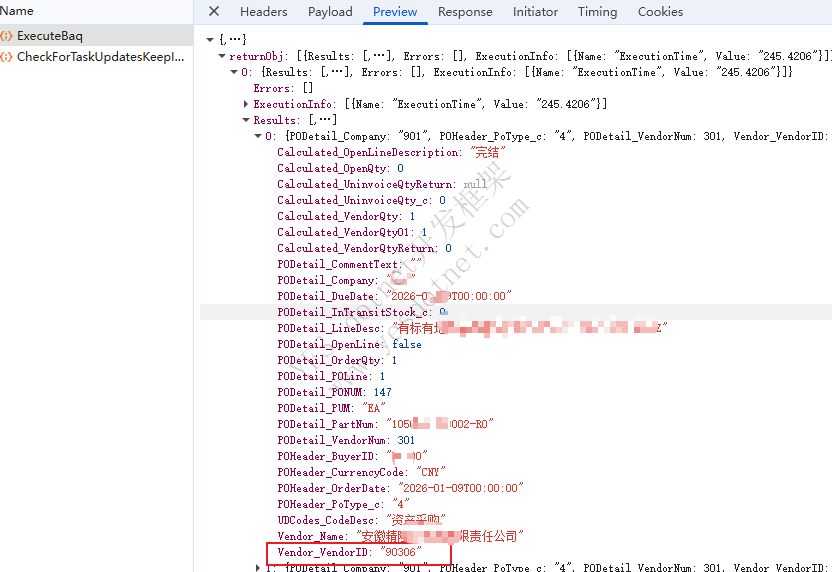Select PODetail_POLine: 1 row
832x572 pixels.
tap(331, 376)
